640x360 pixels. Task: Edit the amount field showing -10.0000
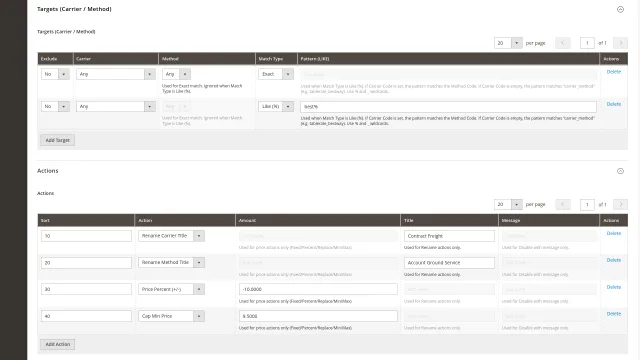pyautogui.click(x=318, y=289)
